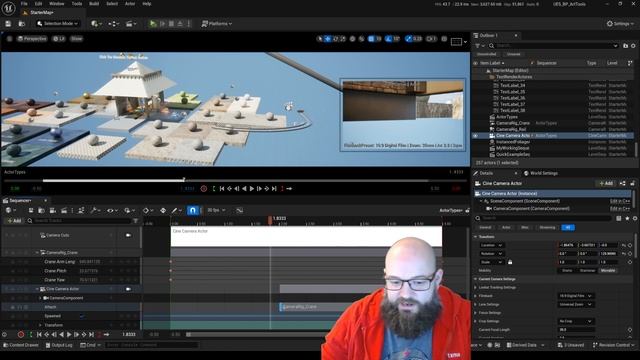
Task: Click the Sequencer bottom record button
Action: (x=21, y=335)
